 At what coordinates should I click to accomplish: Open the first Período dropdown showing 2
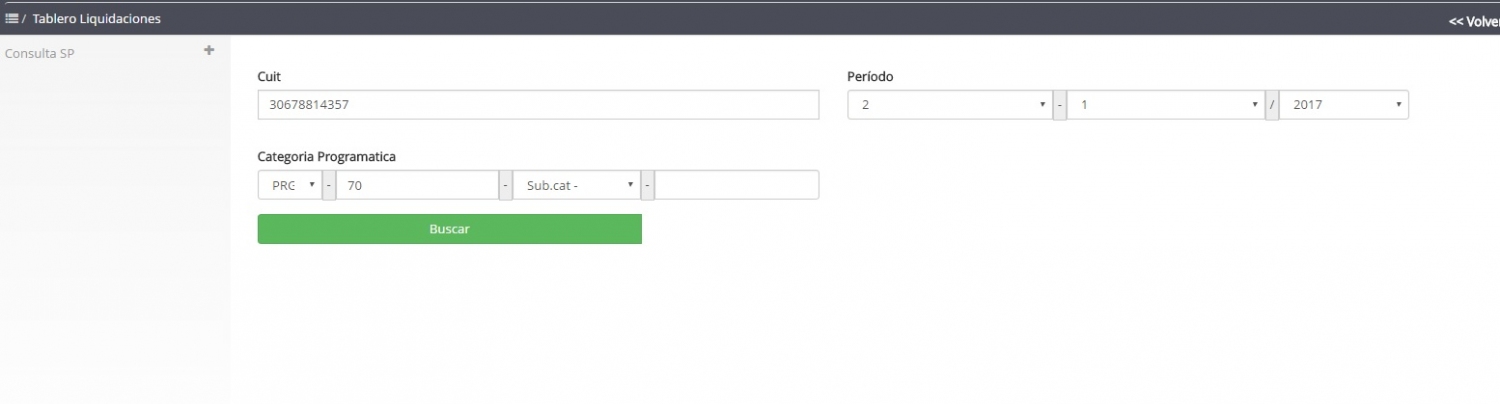950,105
